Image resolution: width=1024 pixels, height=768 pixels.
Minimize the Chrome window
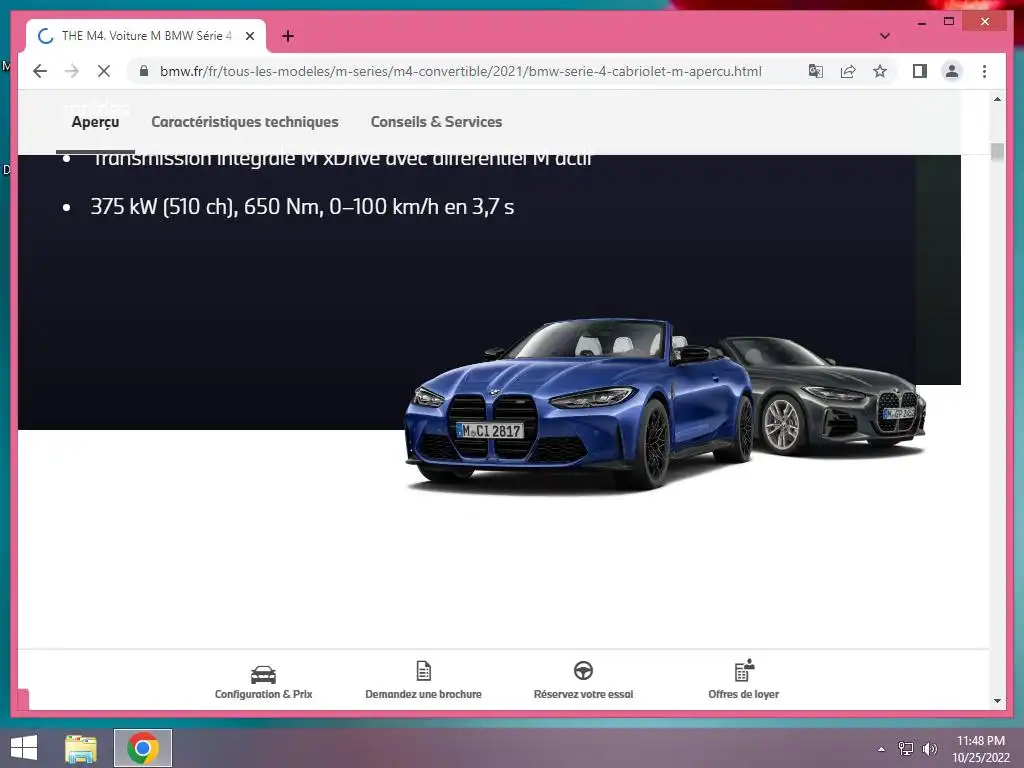(921, 22)
